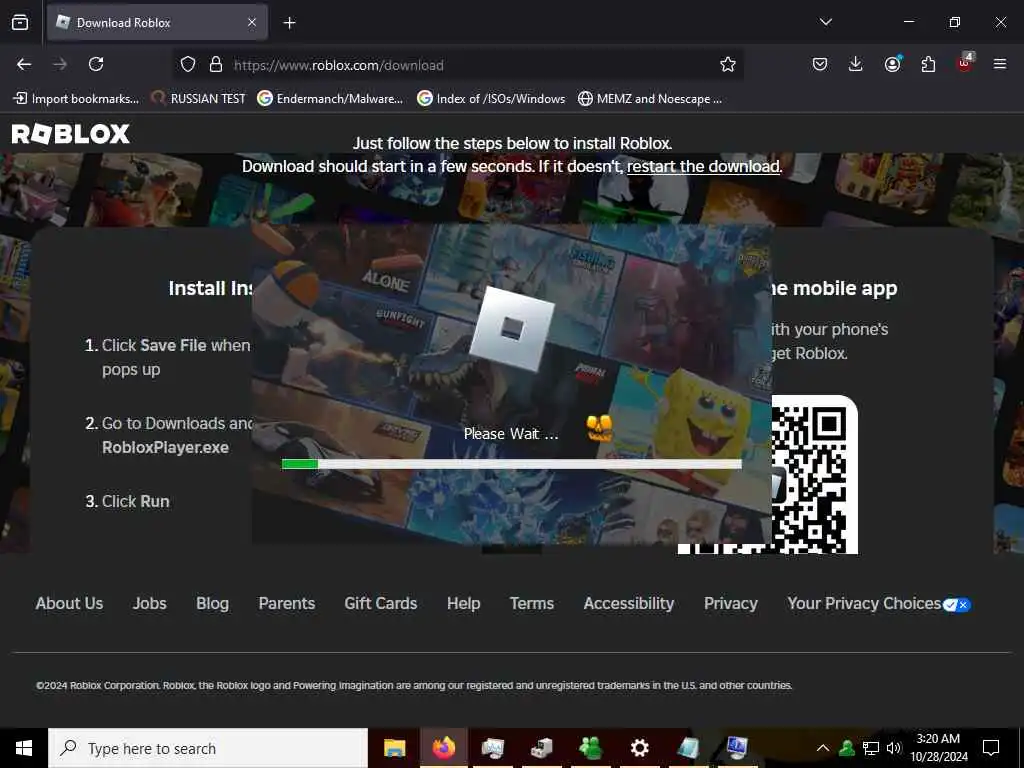Open Firefox application hamburger menu
Screen dimensions: 1024x768
[1000, 64]
